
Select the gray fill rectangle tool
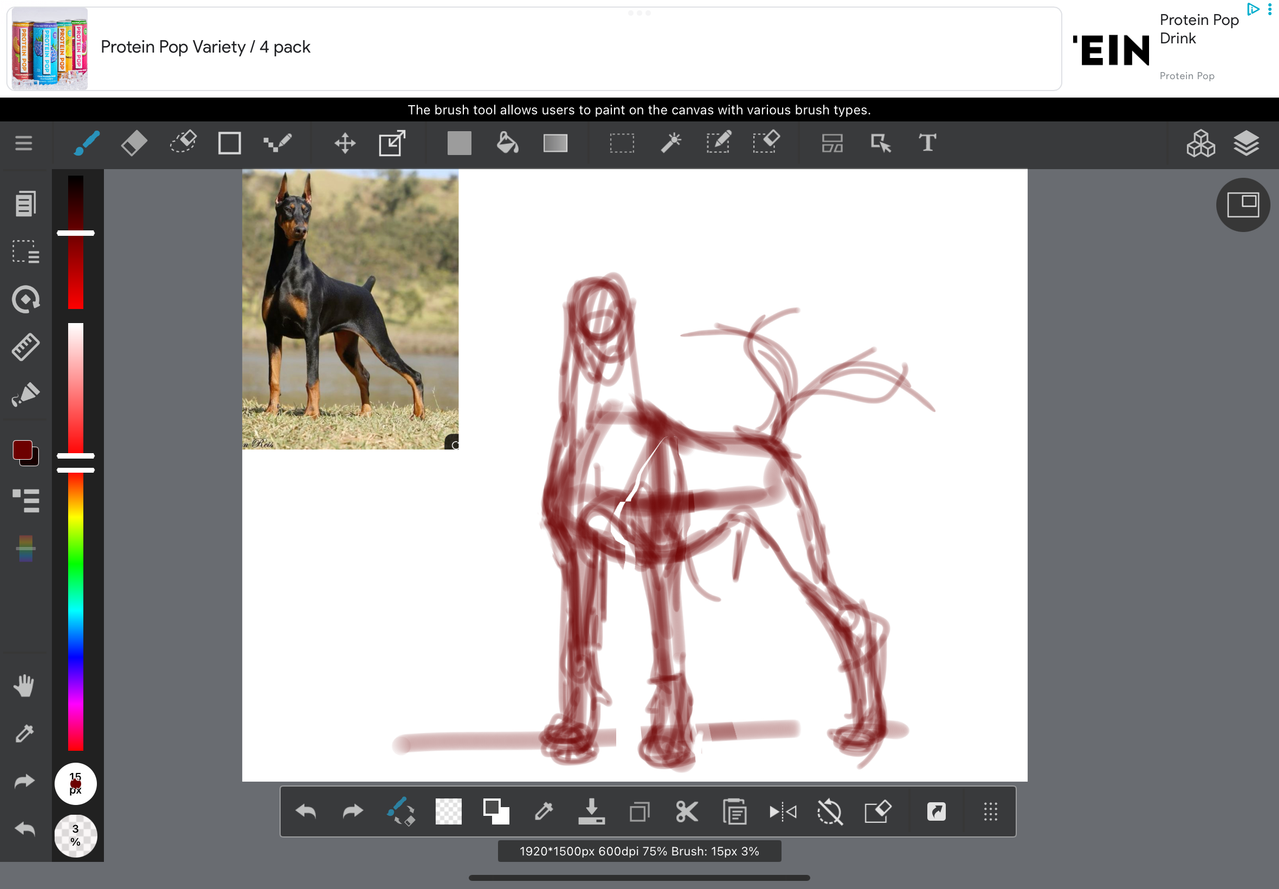[x=459, y=143]
